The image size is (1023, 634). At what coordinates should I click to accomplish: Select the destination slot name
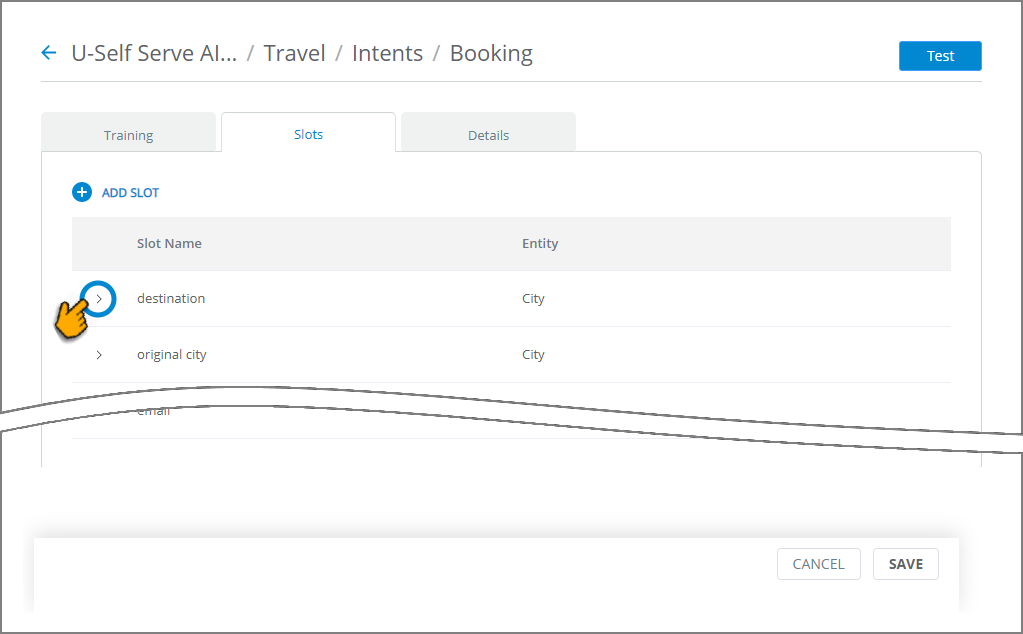[171, 298]
